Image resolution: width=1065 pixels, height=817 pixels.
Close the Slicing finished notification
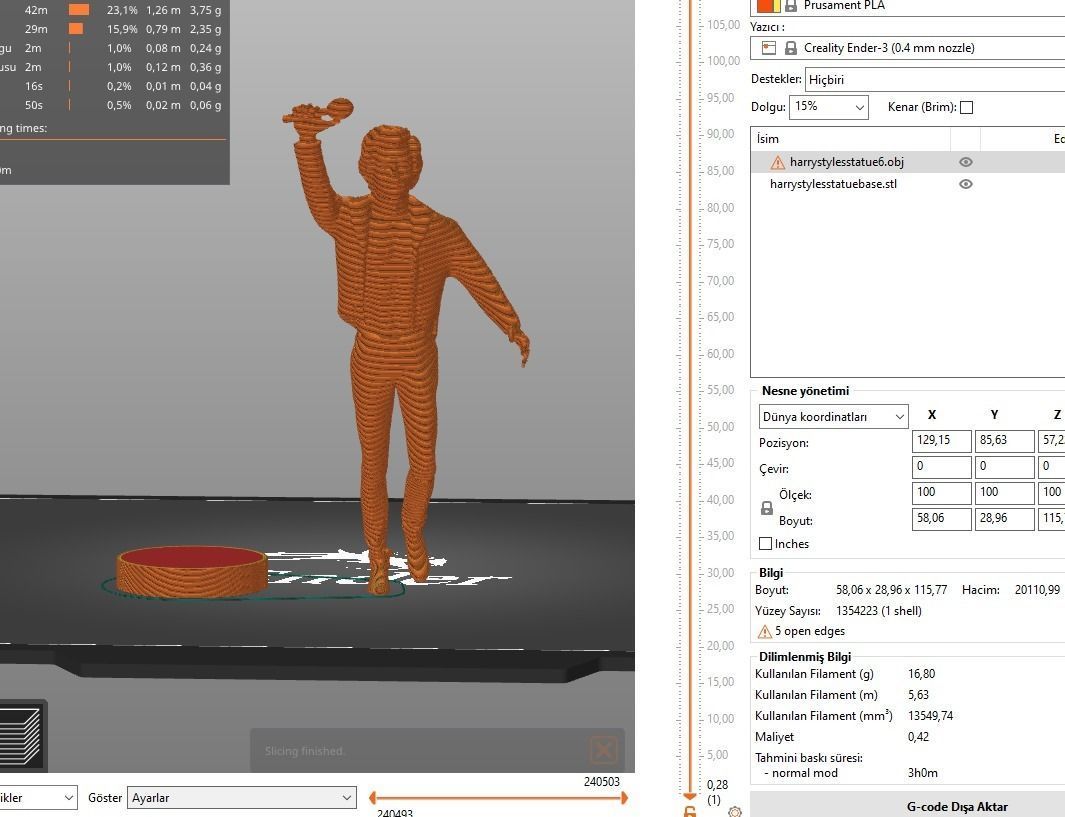(603, 750)
